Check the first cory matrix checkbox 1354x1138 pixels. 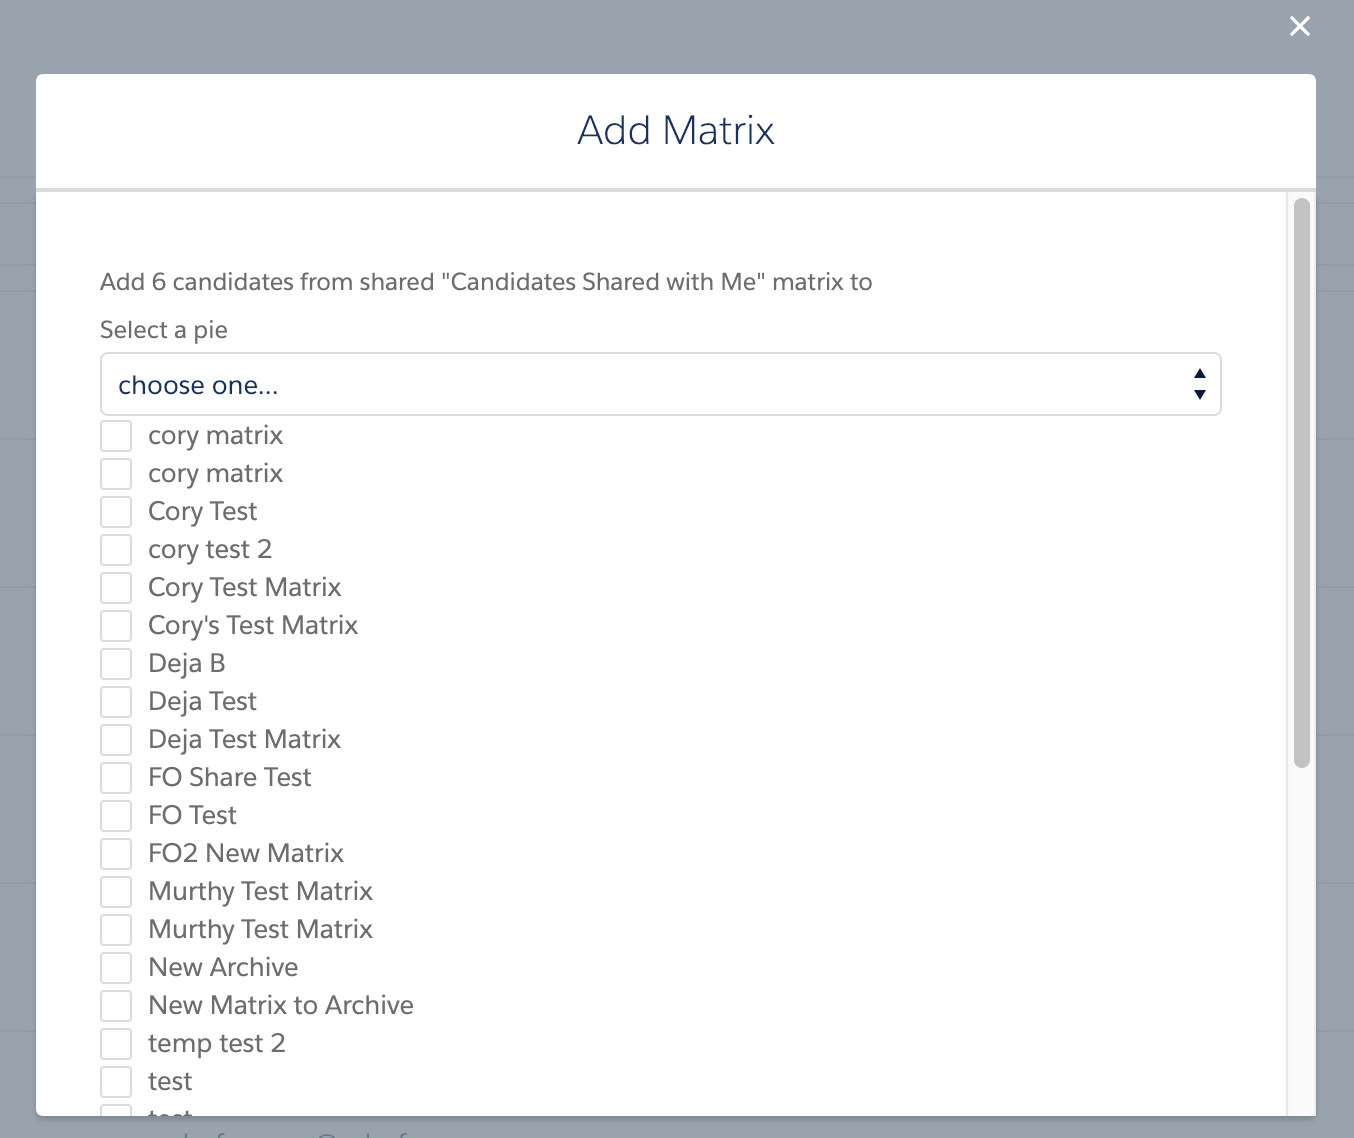pyautogui.click(x=116, y=436)
